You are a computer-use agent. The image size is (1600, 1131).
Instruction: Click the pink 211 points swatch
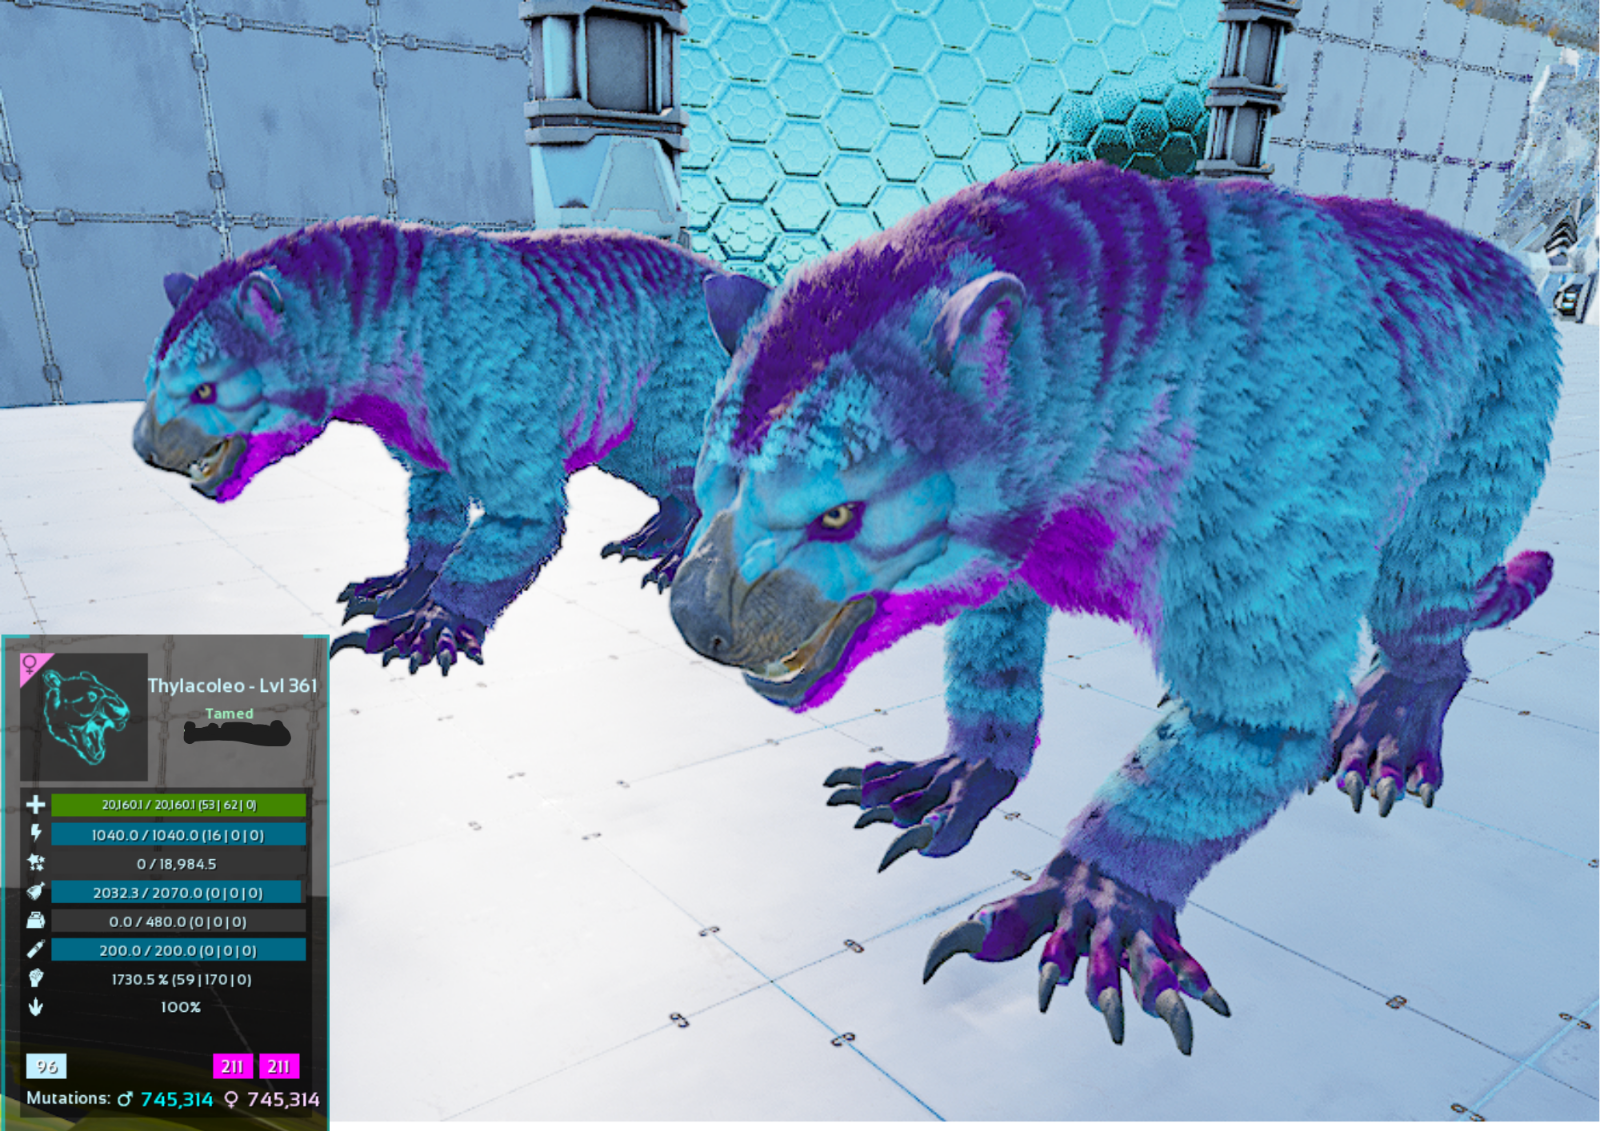click(x=232, y=1067)
